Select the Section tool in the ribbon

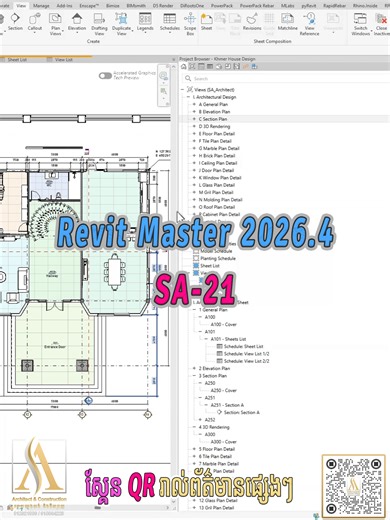pos(15,22)
